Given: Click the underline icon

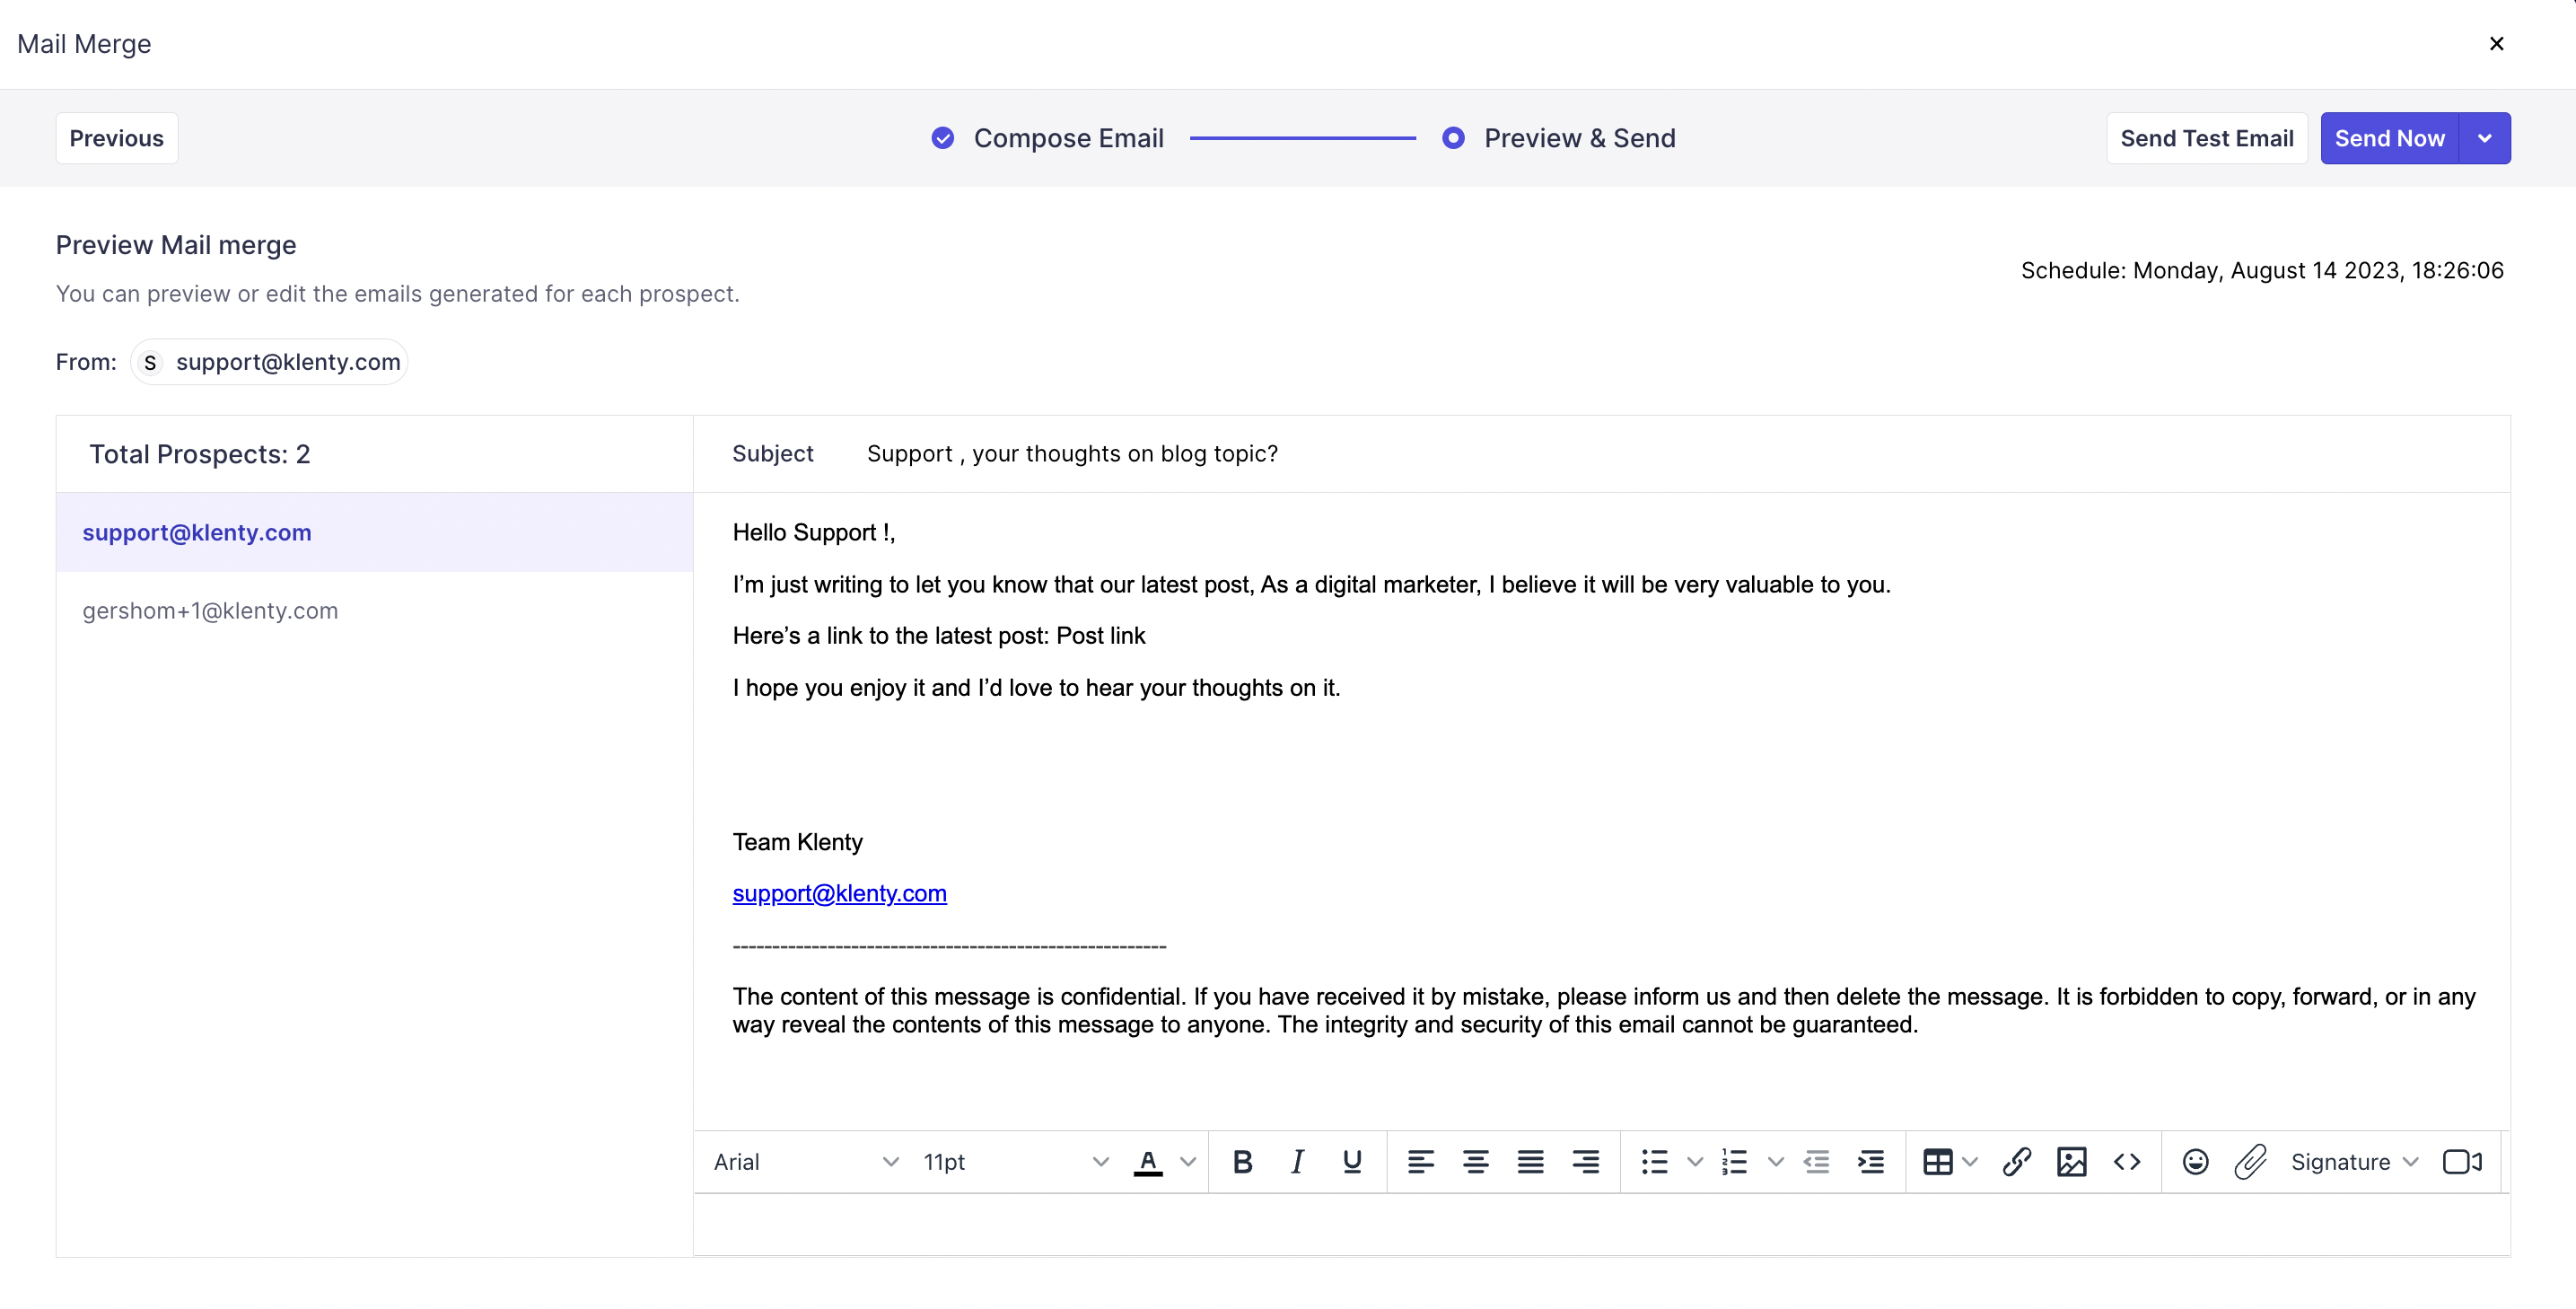Looking at the screenshot, I should tap(1352, 1161).
